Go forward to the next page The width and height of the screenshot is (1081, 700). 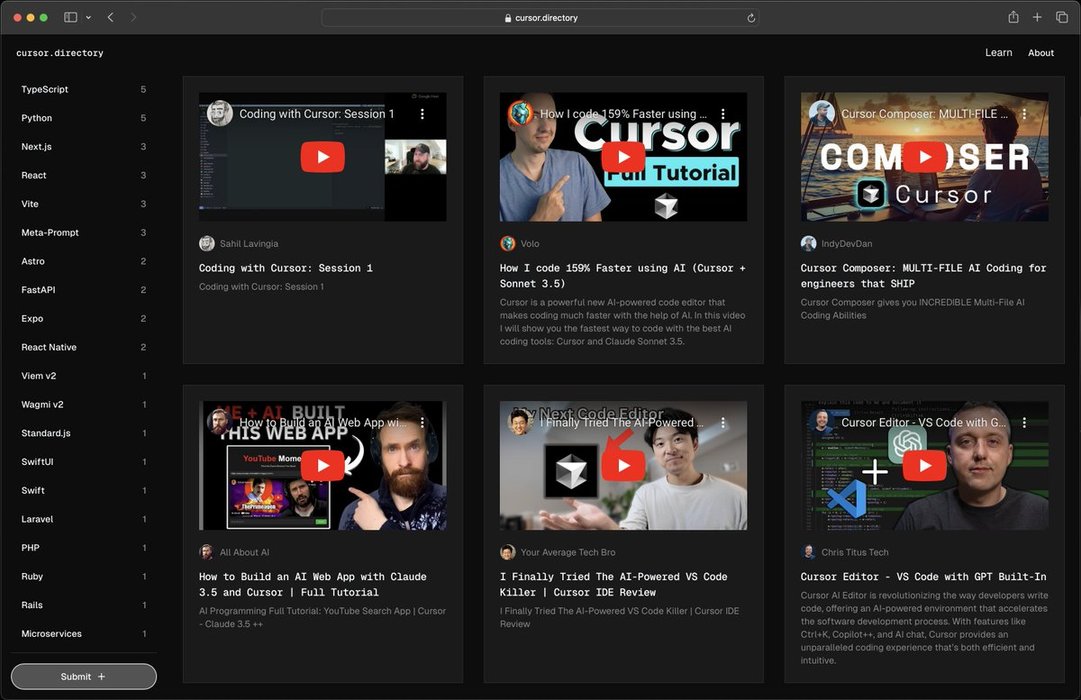(x=133, y=17)
